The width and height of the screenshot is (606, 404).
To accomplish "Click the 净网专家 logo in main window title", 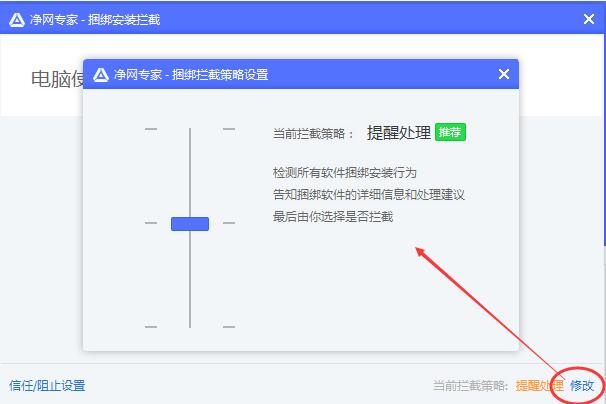I will click(16, 19).
